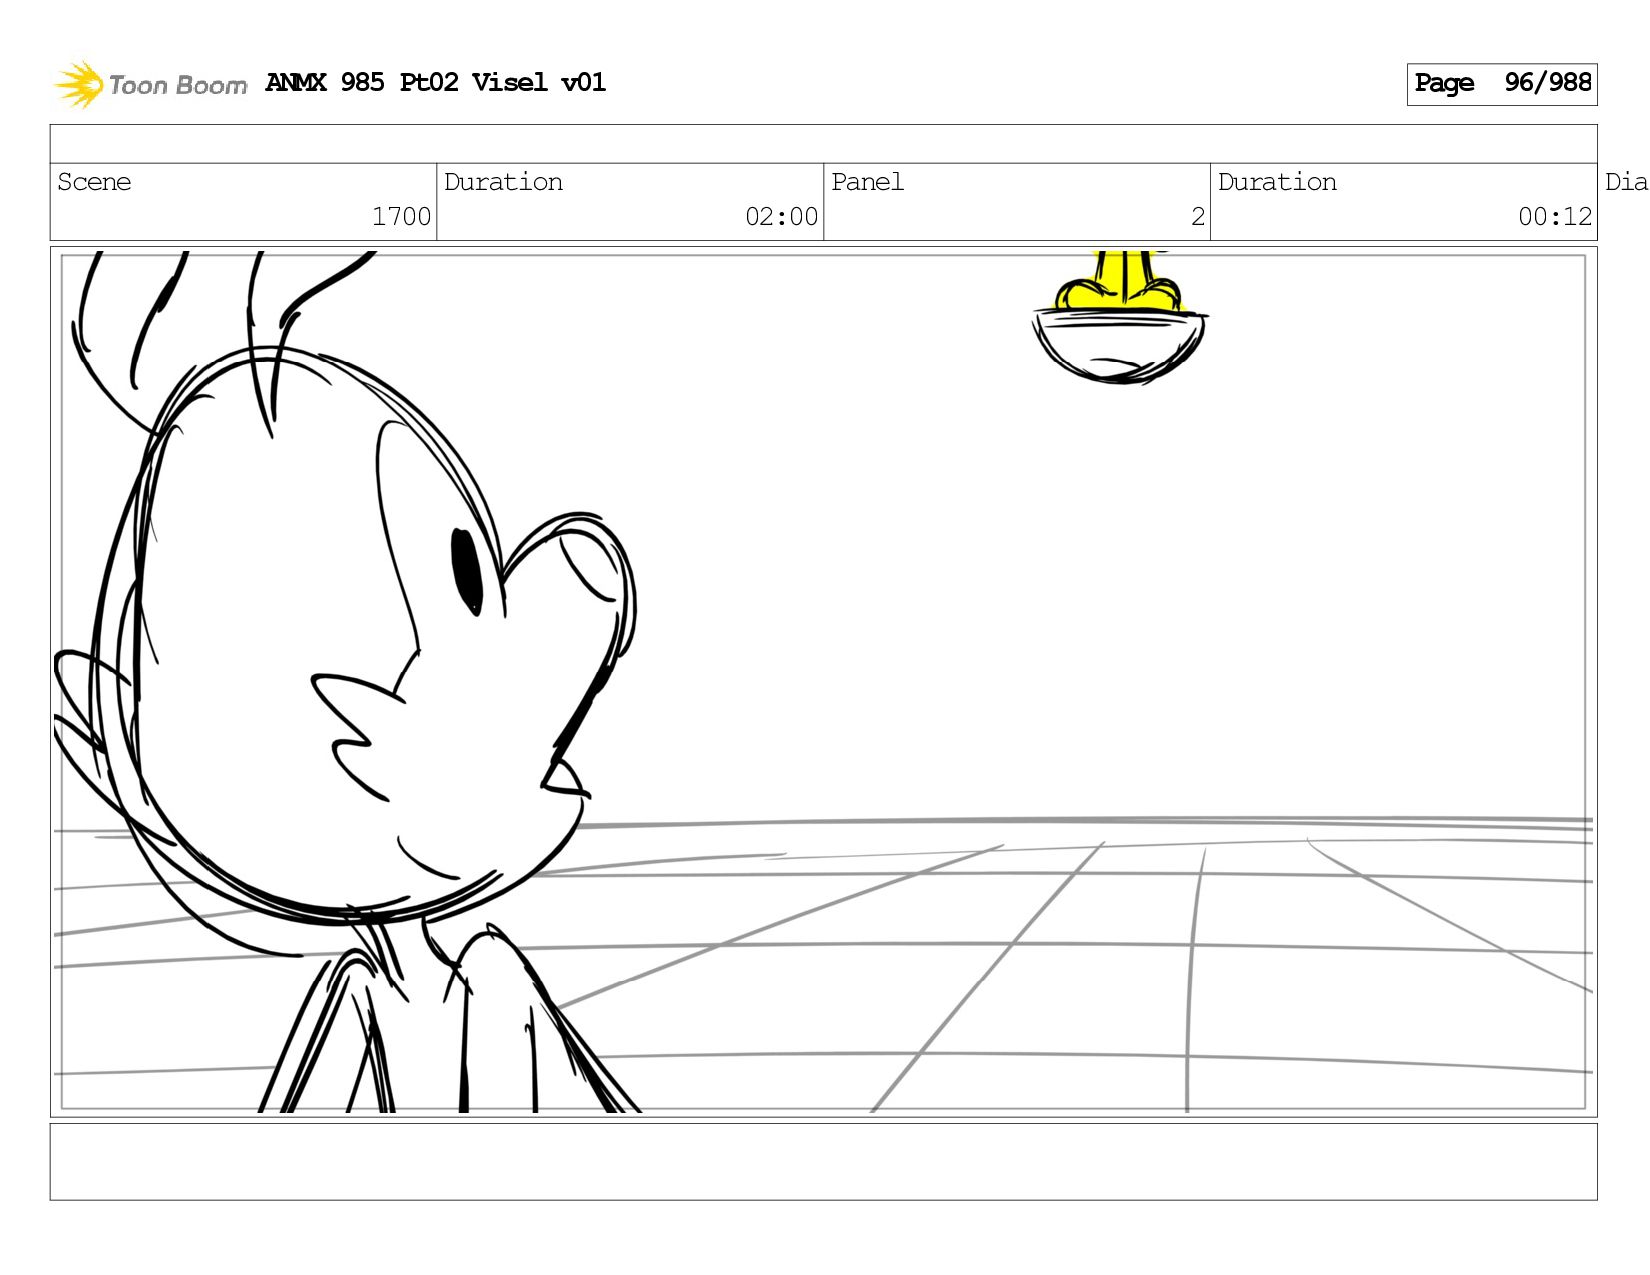This screenshot has height=1275, width=1650.
Task: Select scene number '1700'
Action: (401, 217)
